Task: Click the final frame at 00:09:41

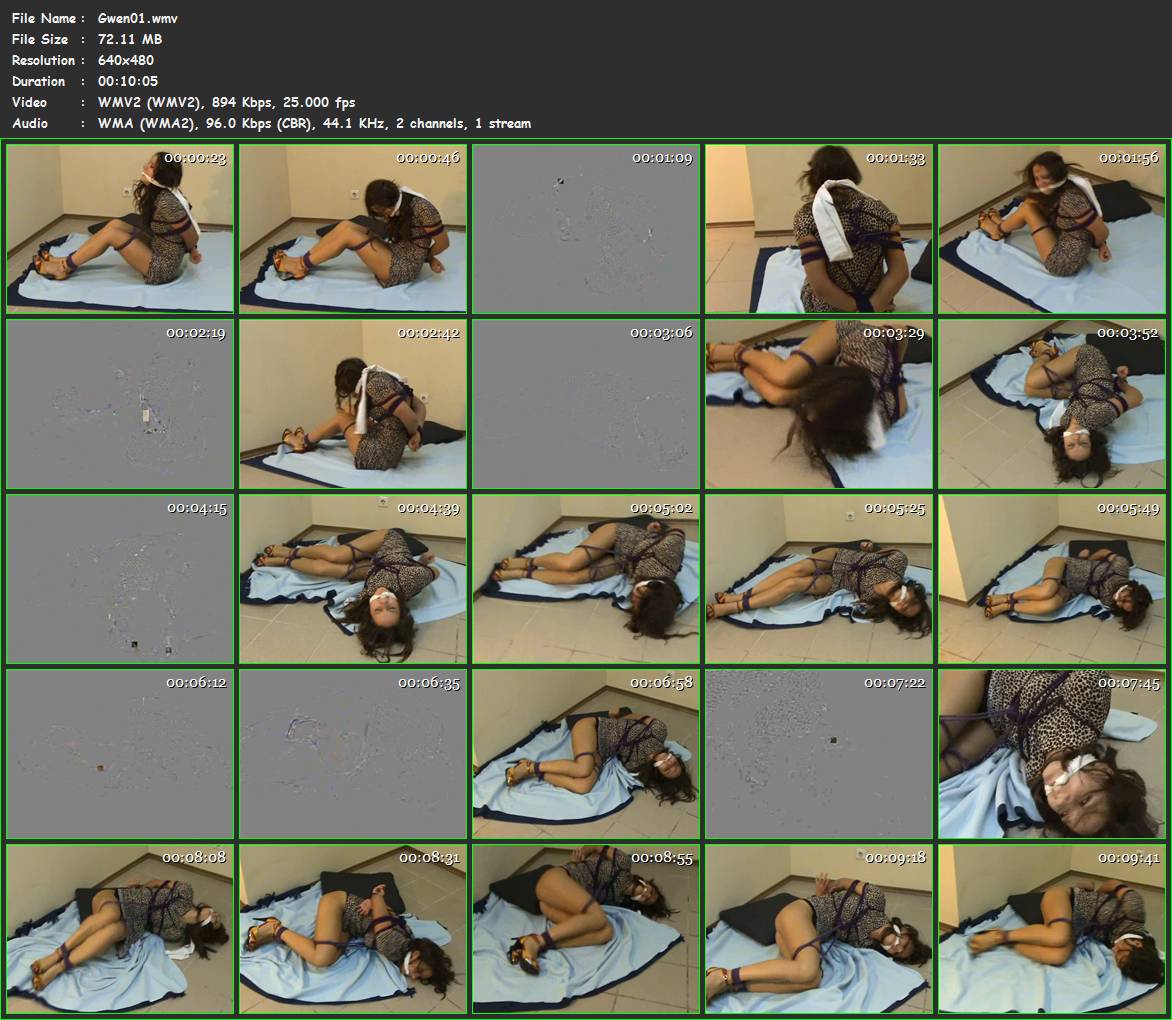Action: 1052,929
